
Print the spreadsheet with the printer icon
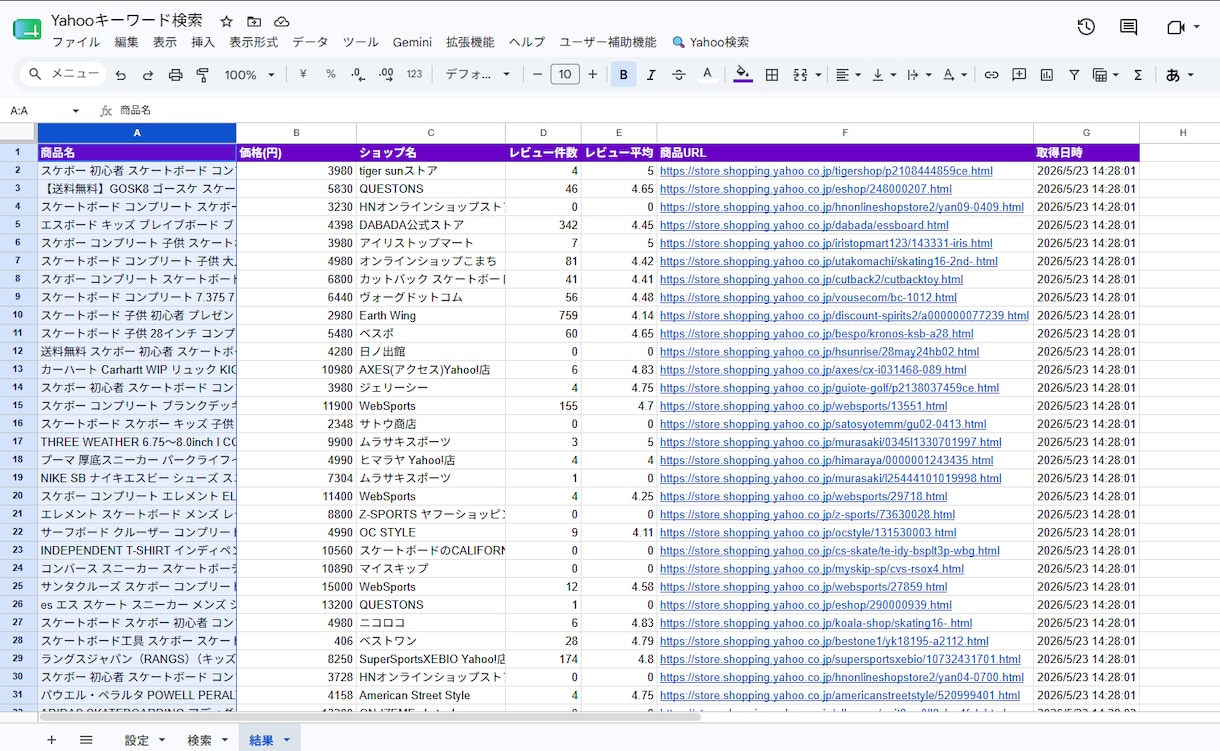176,75
